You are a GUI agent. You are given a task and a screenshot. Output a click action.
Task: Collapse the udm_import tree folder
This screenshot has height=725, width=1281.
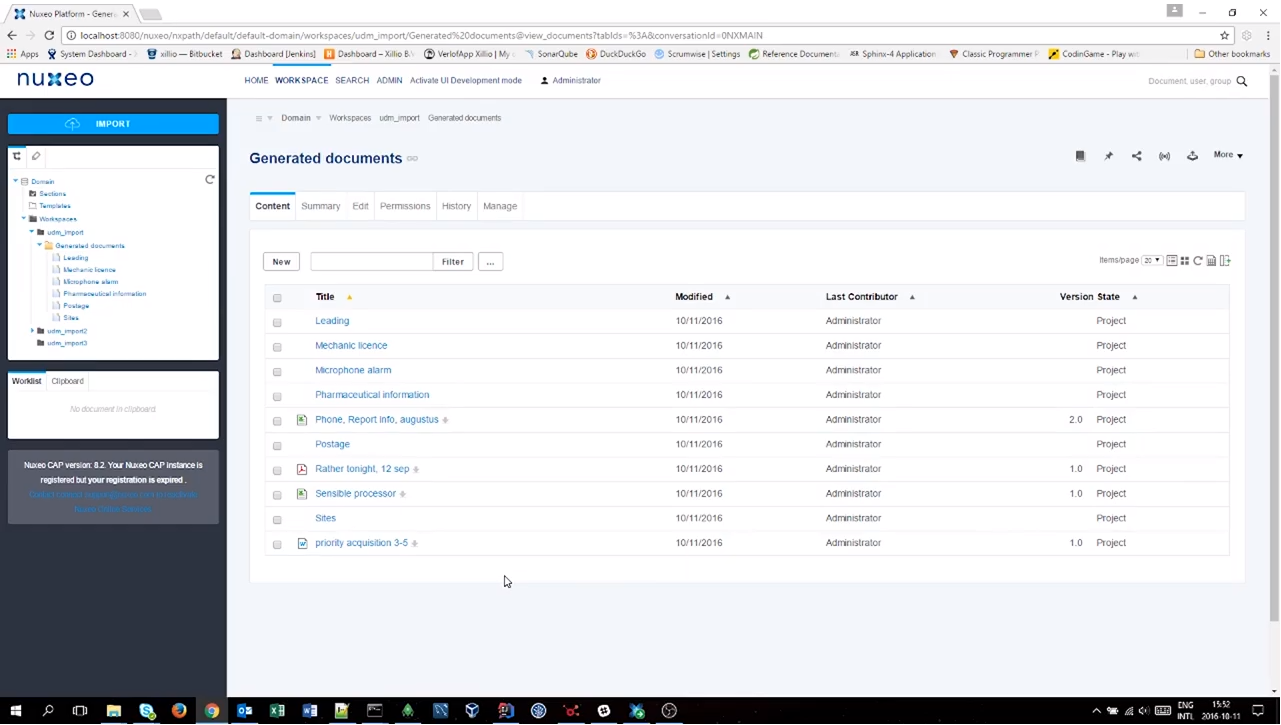point(33,232)
